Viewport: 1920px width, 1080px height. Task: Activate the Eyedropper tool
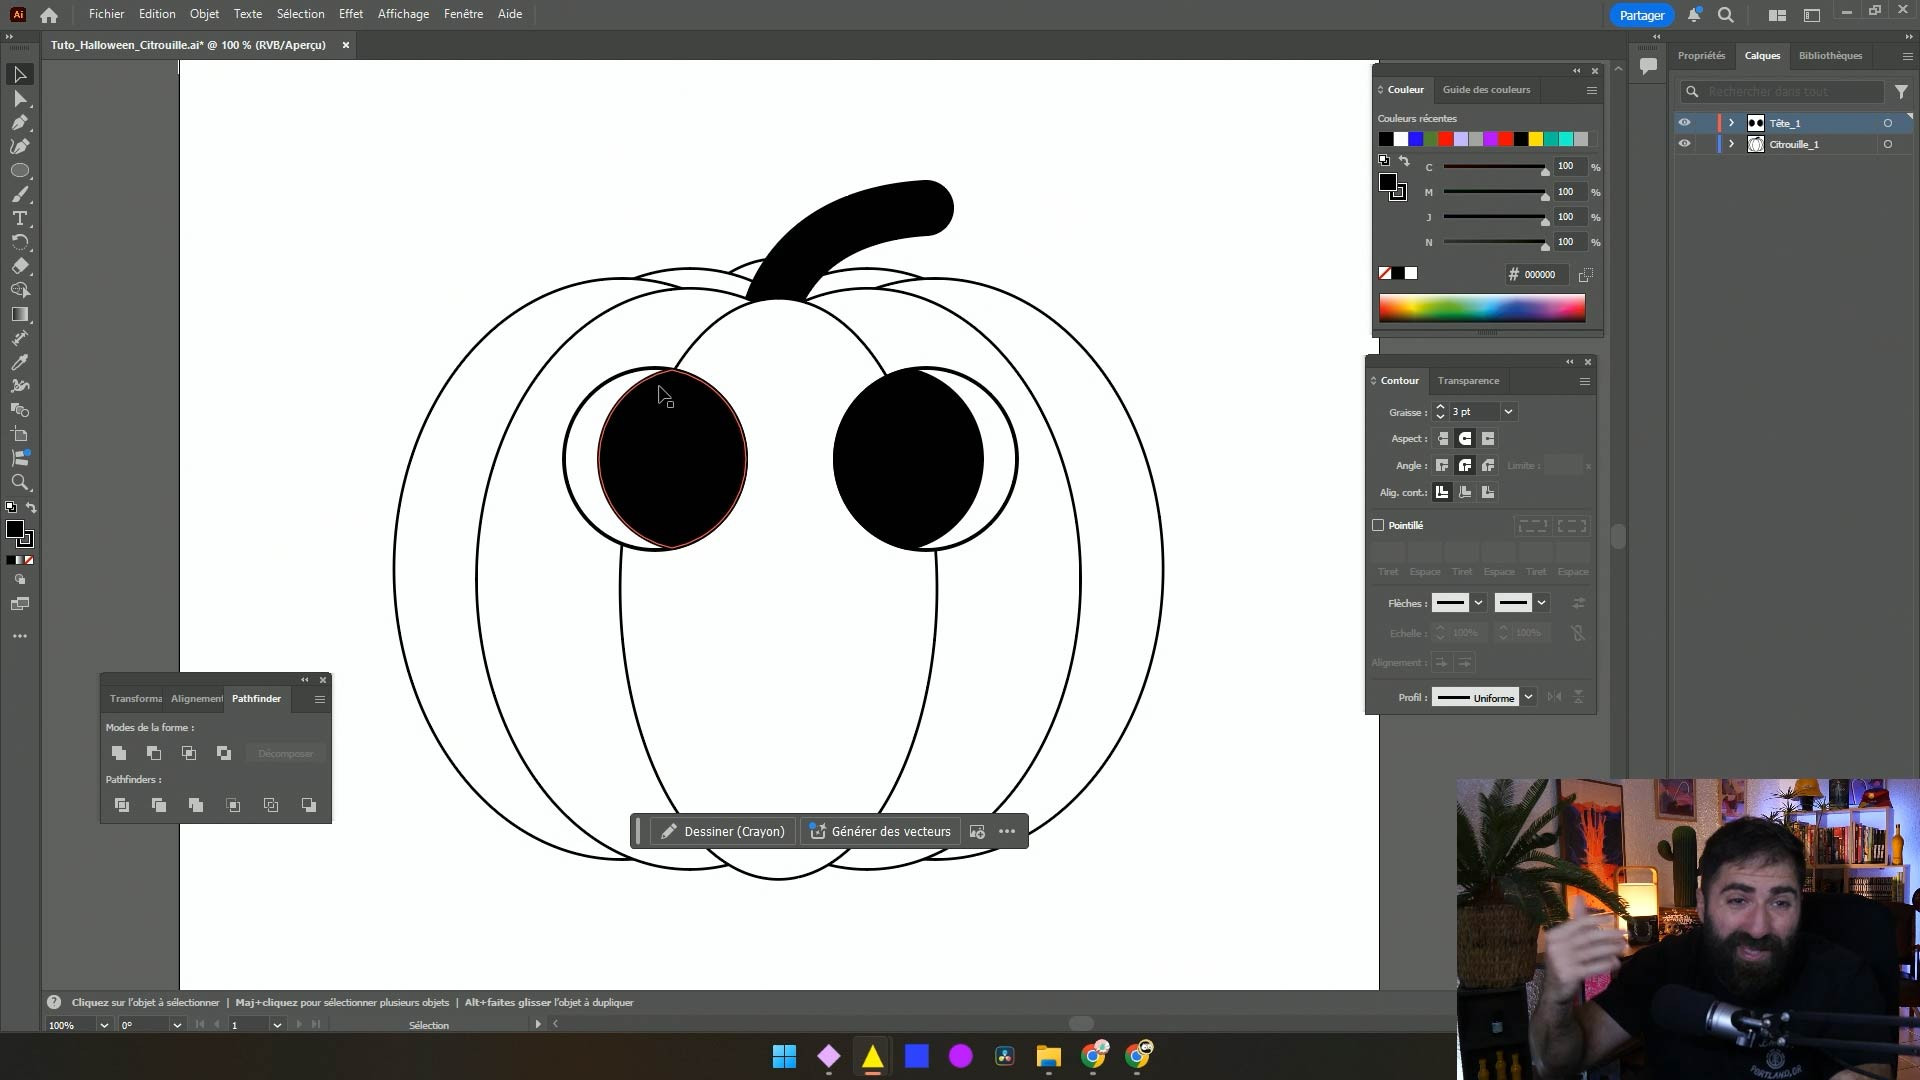coord(20,362)
